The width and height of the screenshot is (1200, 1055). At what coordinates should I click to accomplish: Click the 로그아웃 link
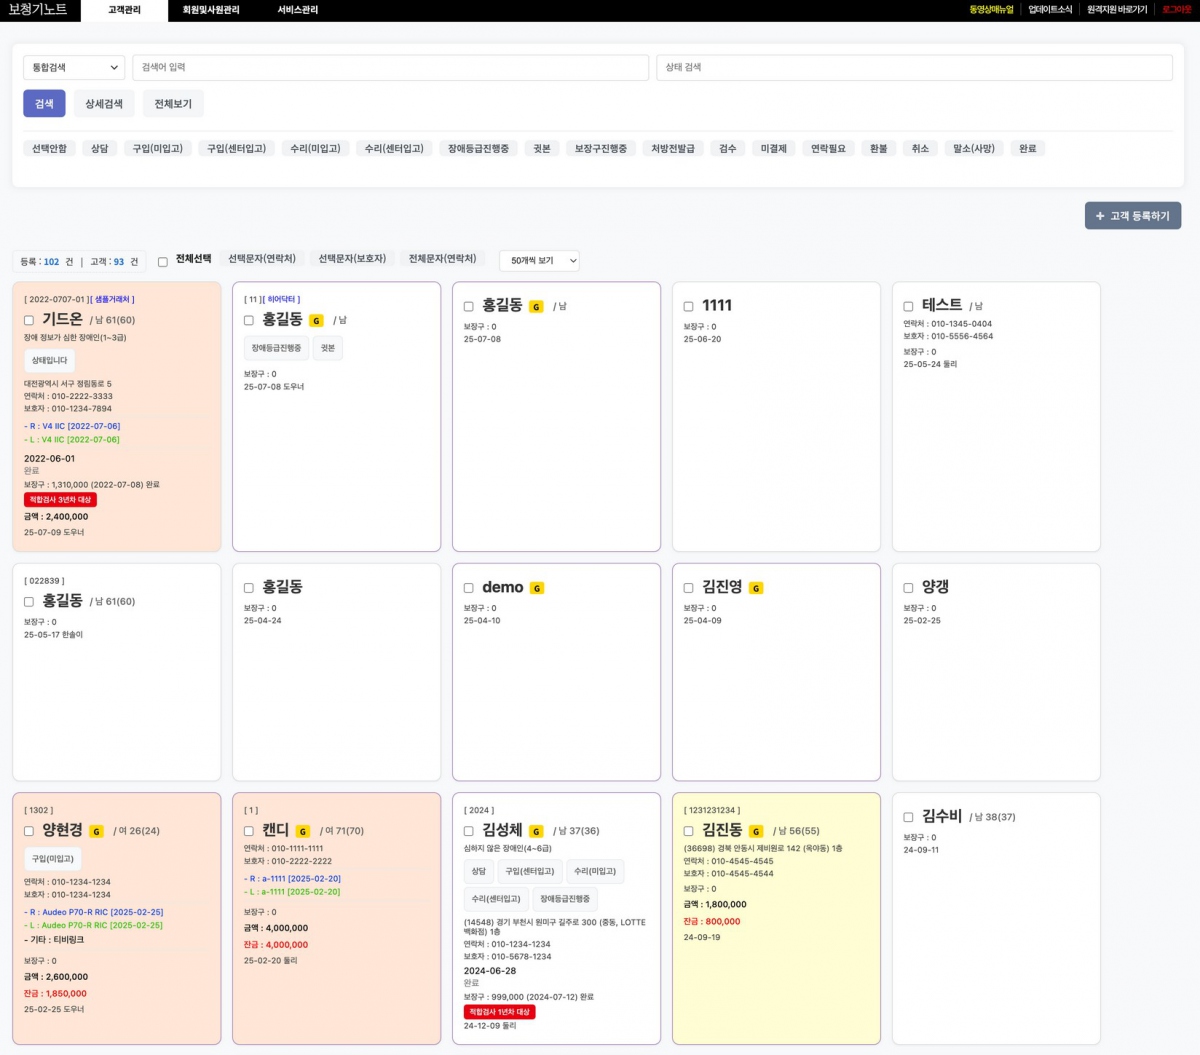(1176, 10)
